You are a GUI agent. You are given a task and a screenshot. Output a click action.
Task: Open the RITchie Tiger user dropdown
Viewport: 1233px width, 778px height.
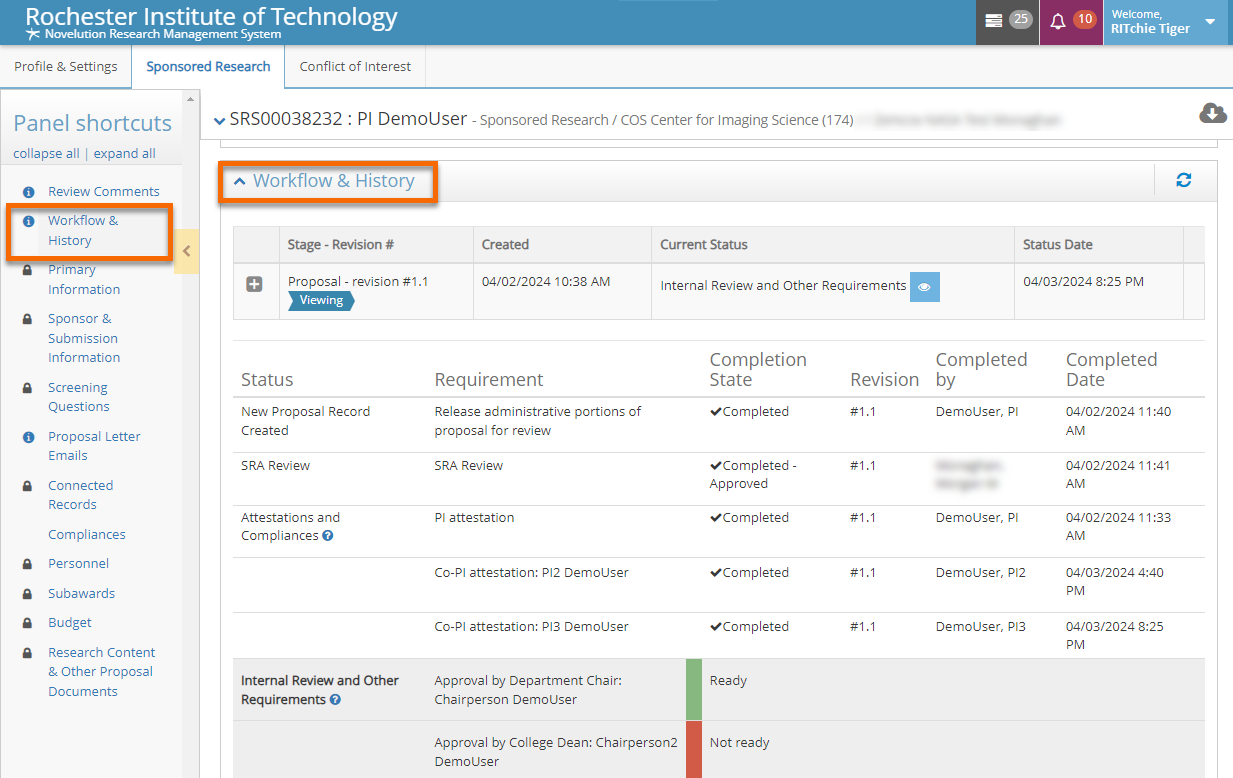(x=1210, y=22)
